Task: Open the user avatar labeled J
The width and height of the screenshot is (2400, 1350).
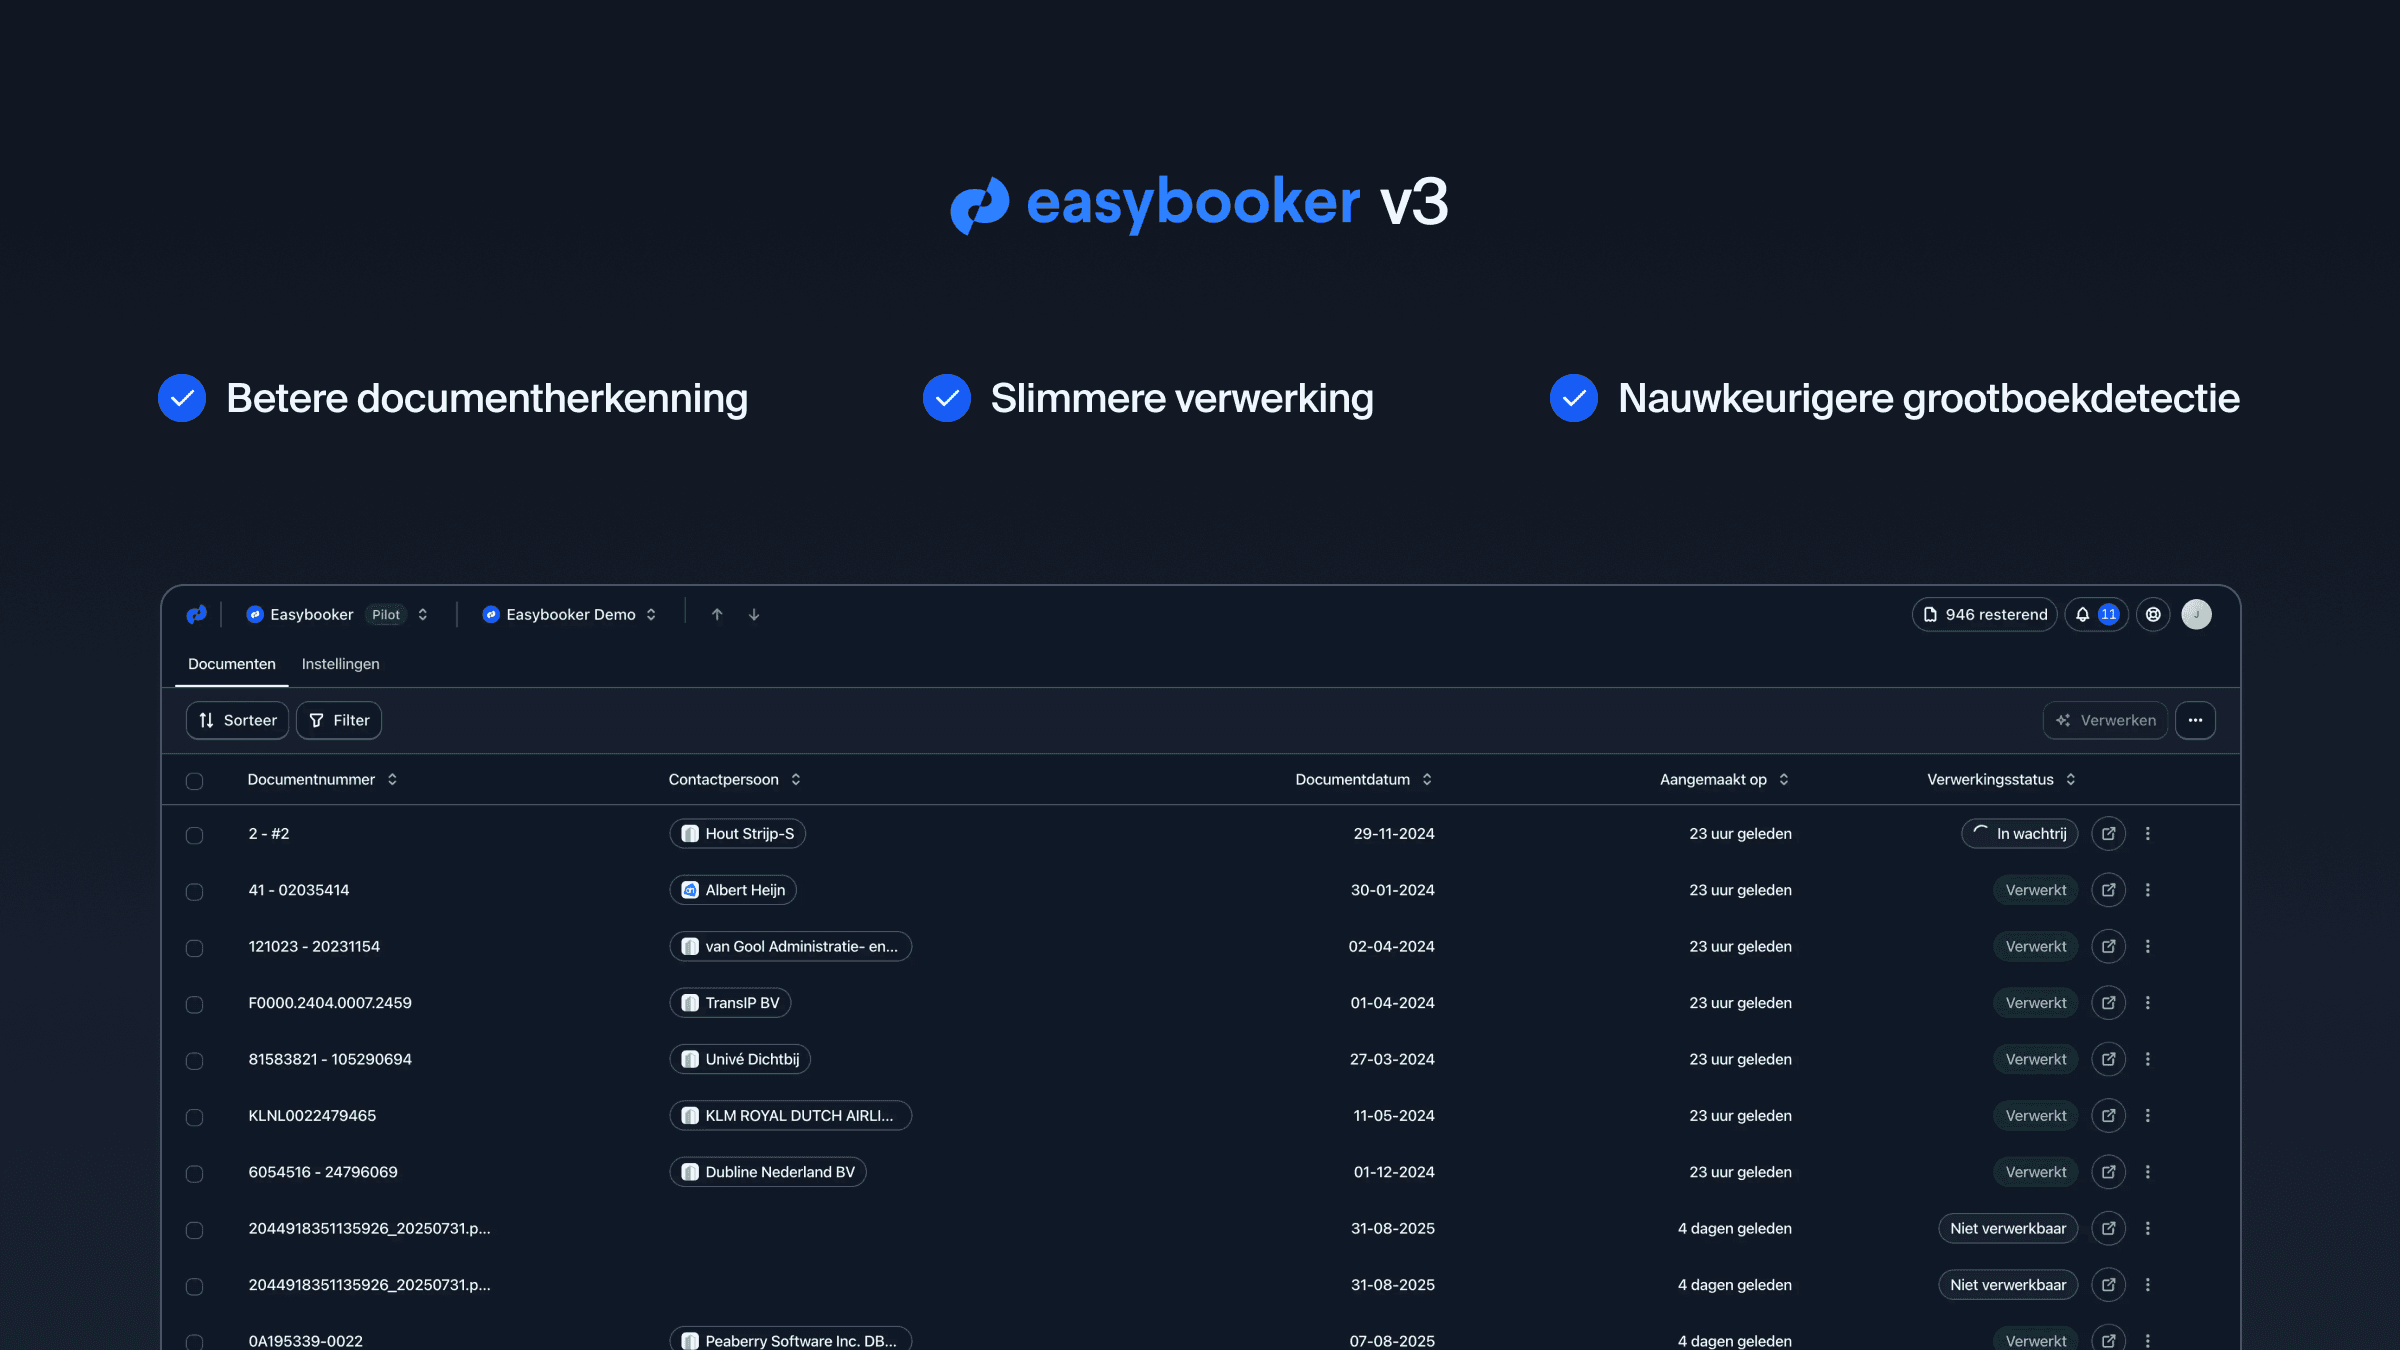Action: click(2197, 614)
